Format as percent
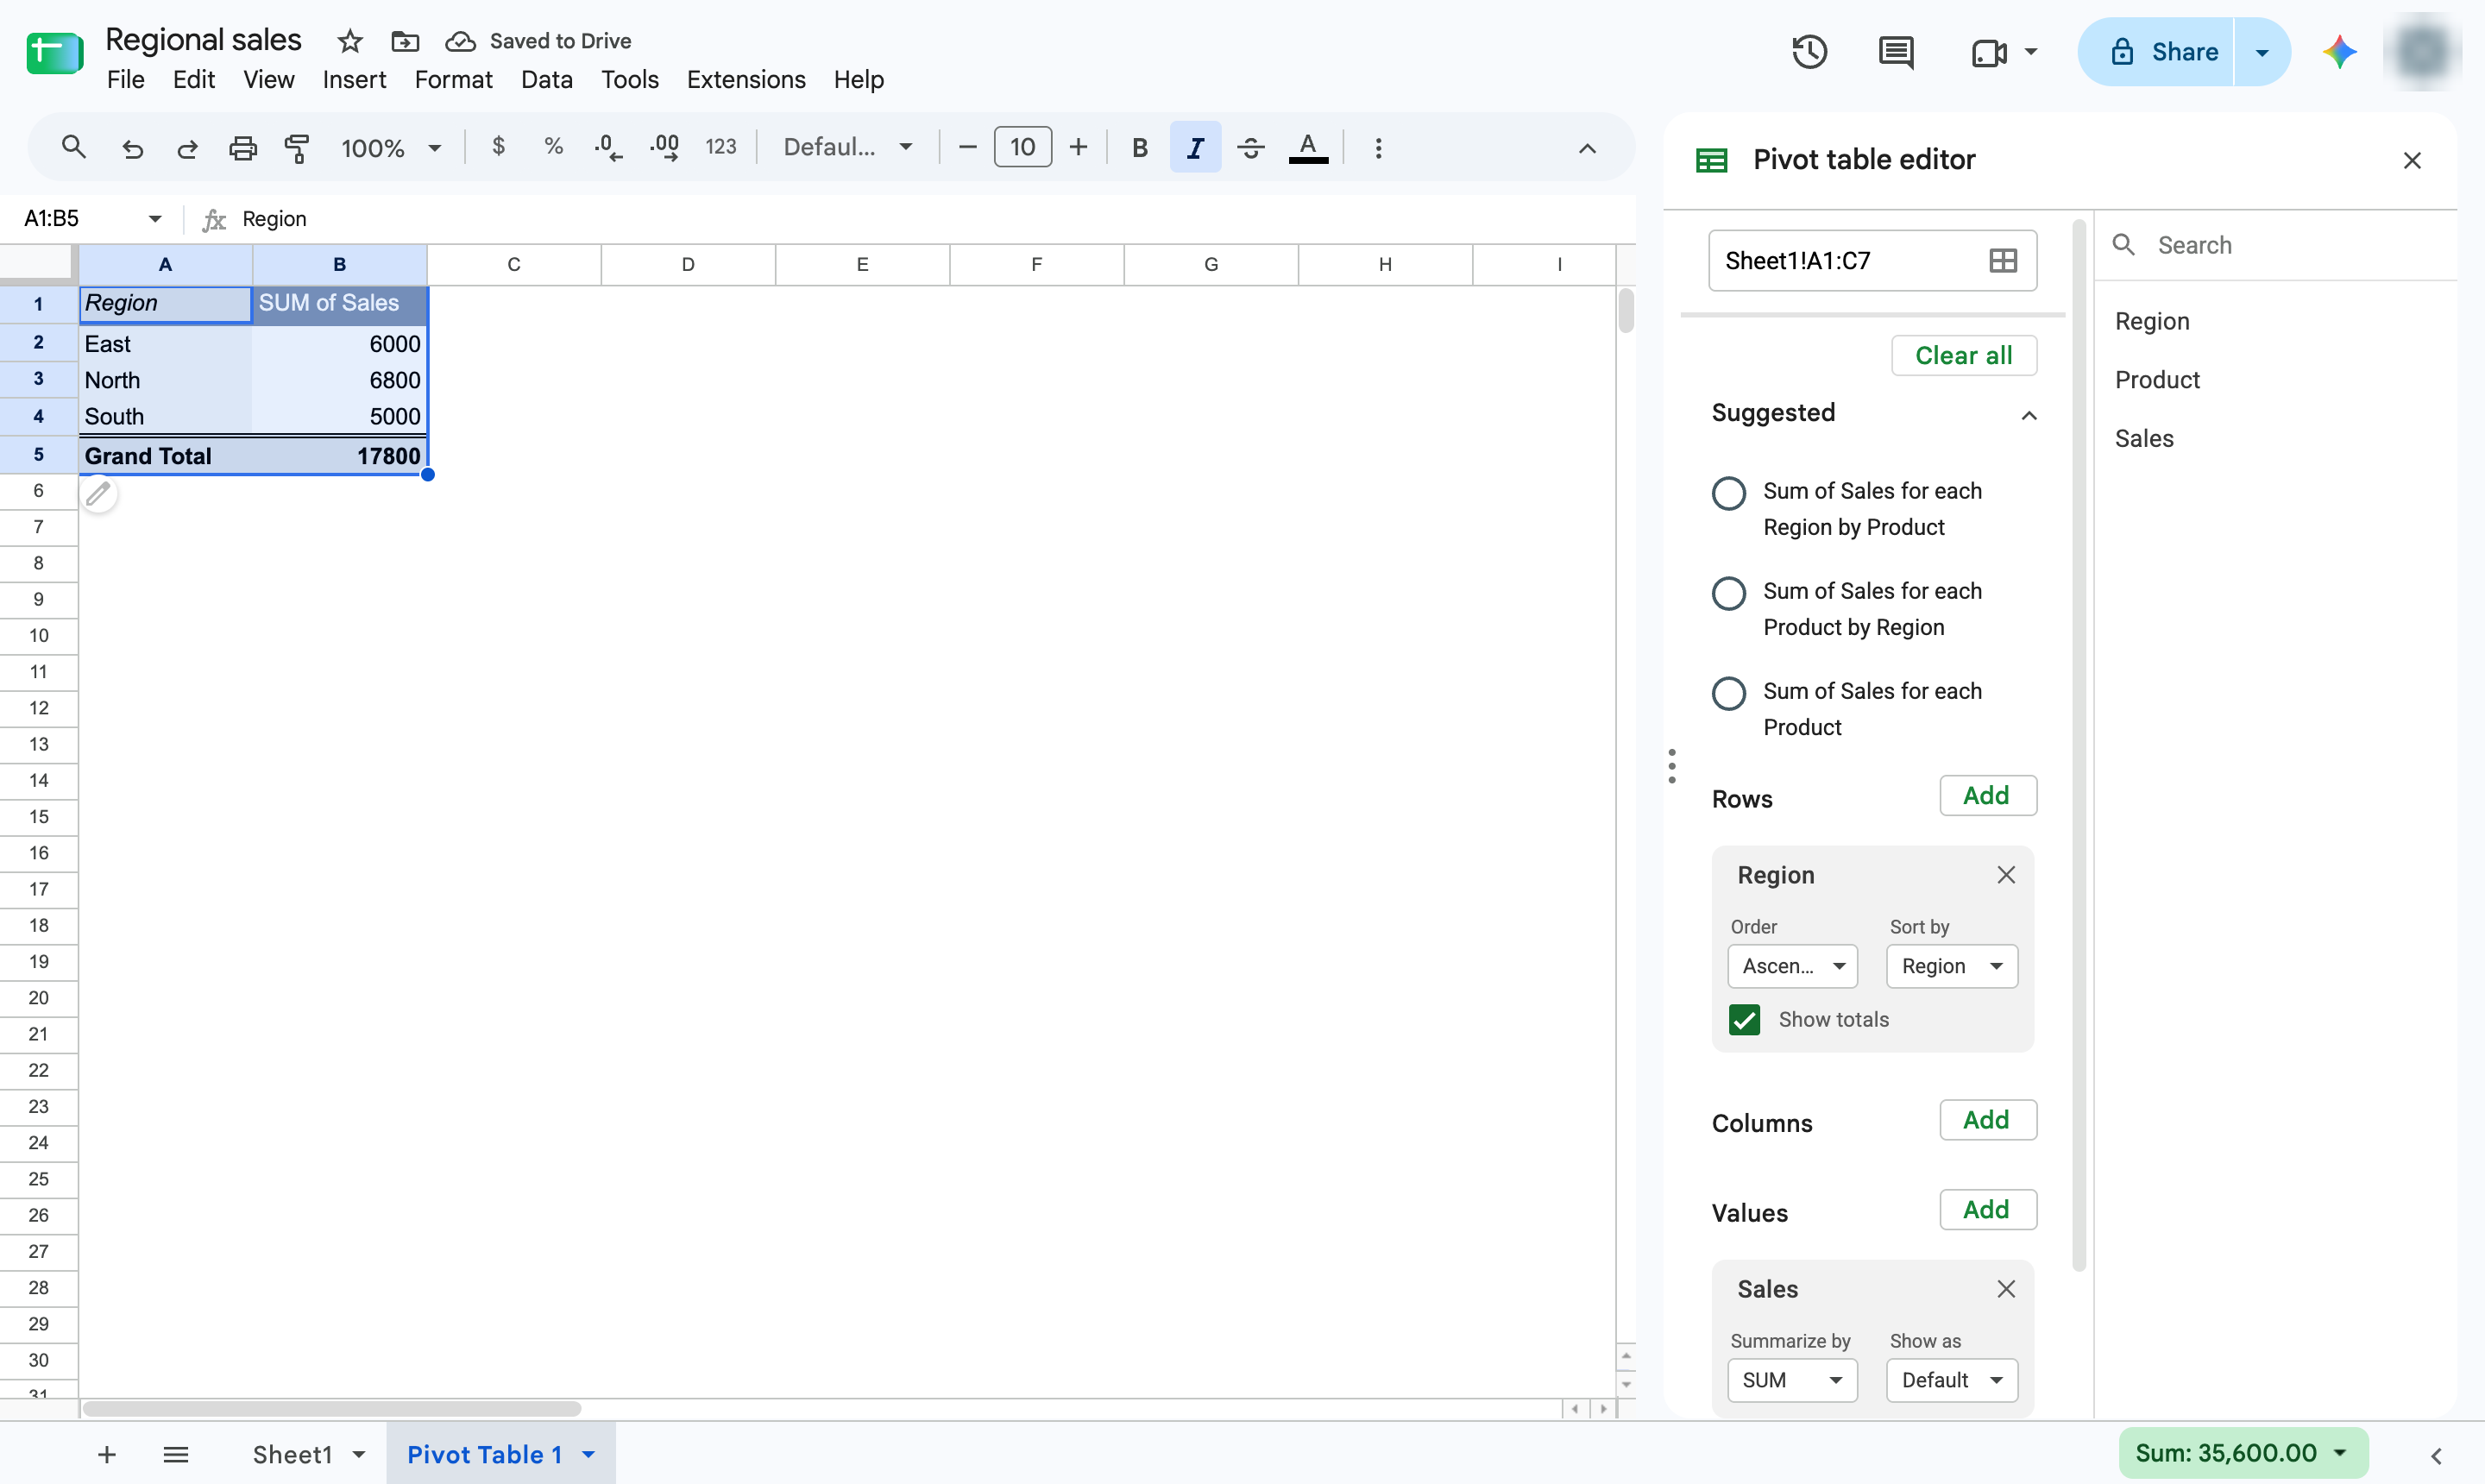The image size is (2485, 1484). pos(553,147)
